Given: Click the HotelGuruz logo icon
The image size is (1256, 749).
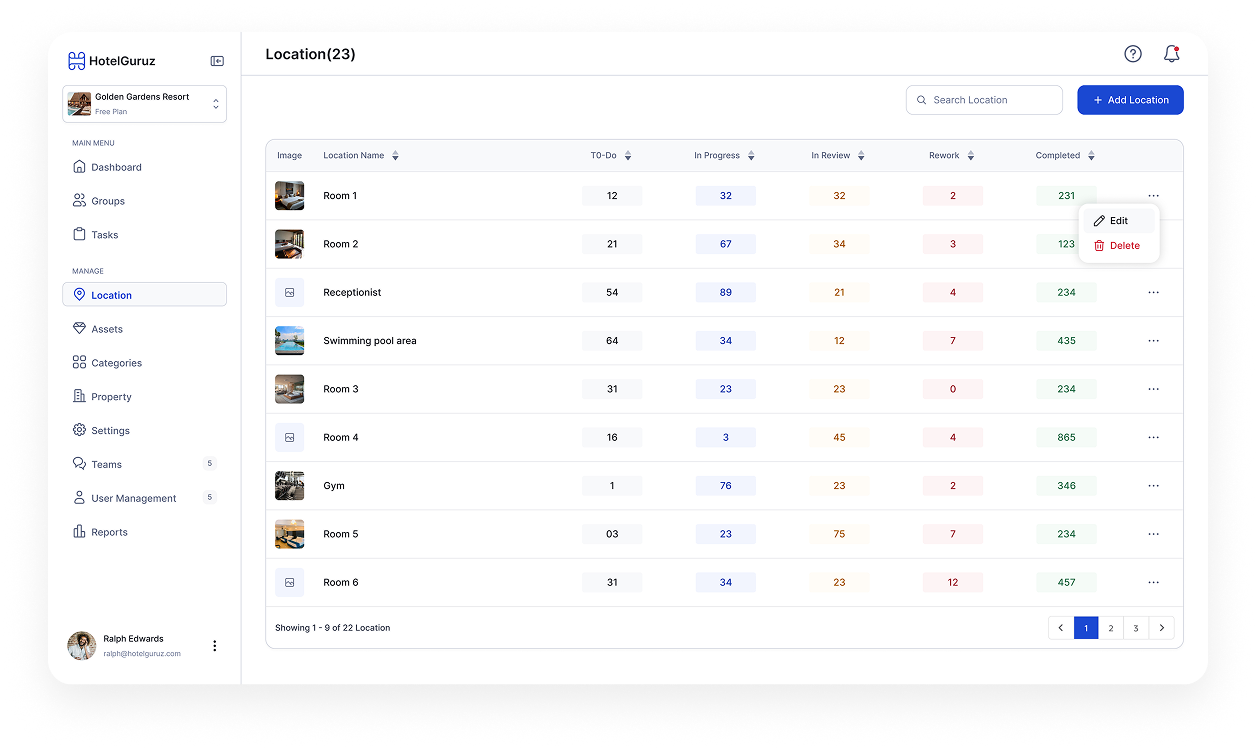Looking at the screenshot, I should pyautogui.click(x=76, y=61).
